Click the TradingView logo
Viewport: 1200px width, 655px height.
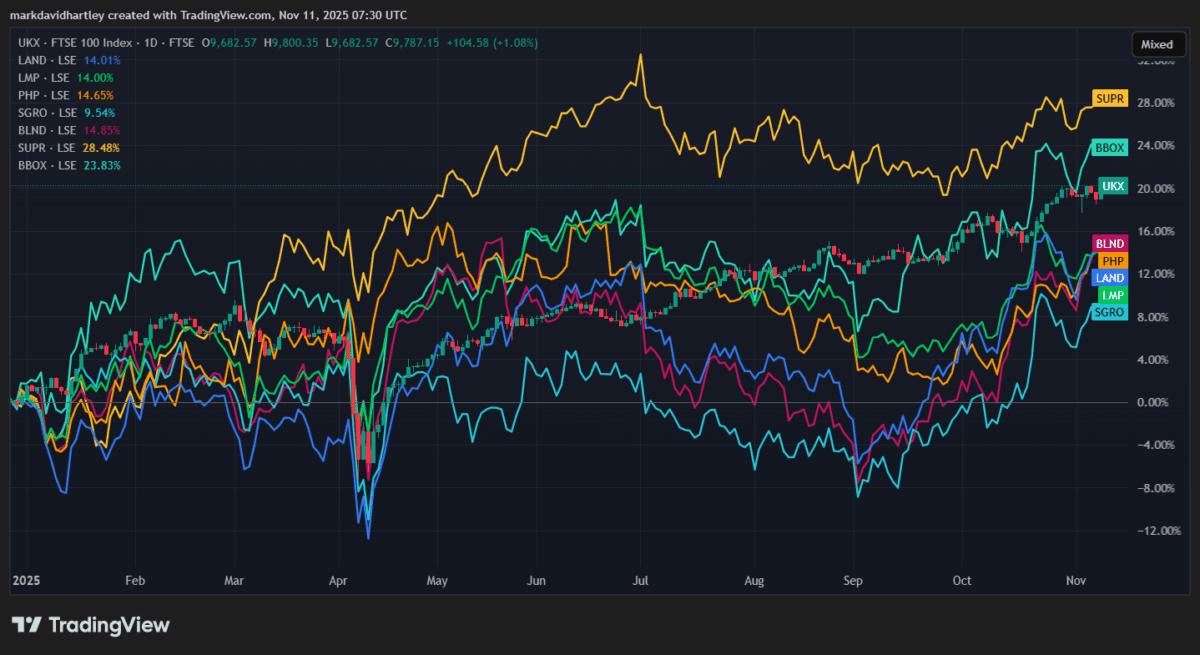tap(90, 624)
